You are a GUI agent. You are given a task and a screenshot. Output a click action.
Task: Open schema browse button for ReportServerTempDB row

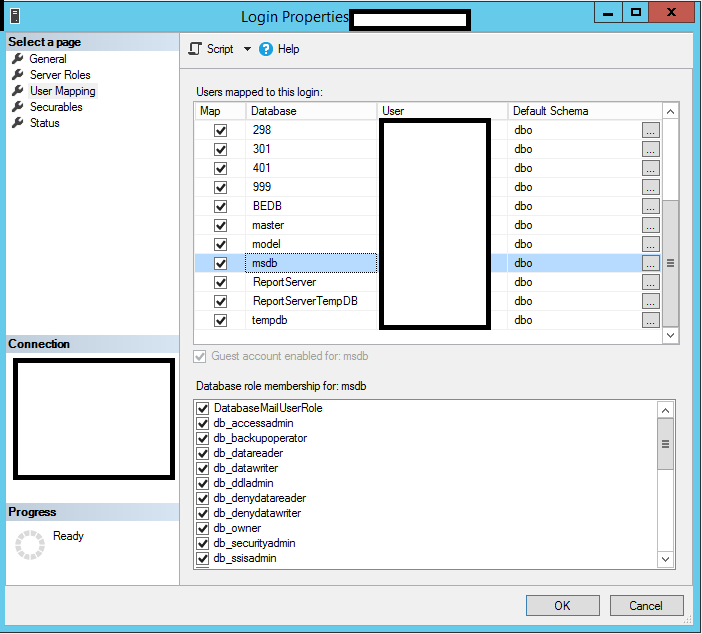[x=651, y=301]
